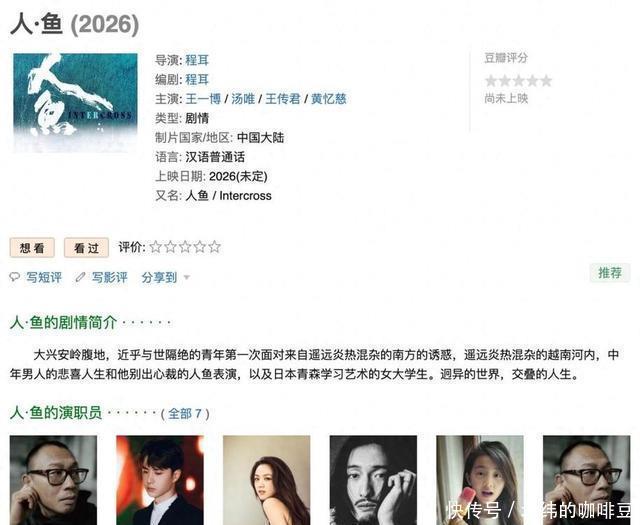Rate two stars in 评价
Viewport: 640px width, 525px height.
tap(171, 247)
